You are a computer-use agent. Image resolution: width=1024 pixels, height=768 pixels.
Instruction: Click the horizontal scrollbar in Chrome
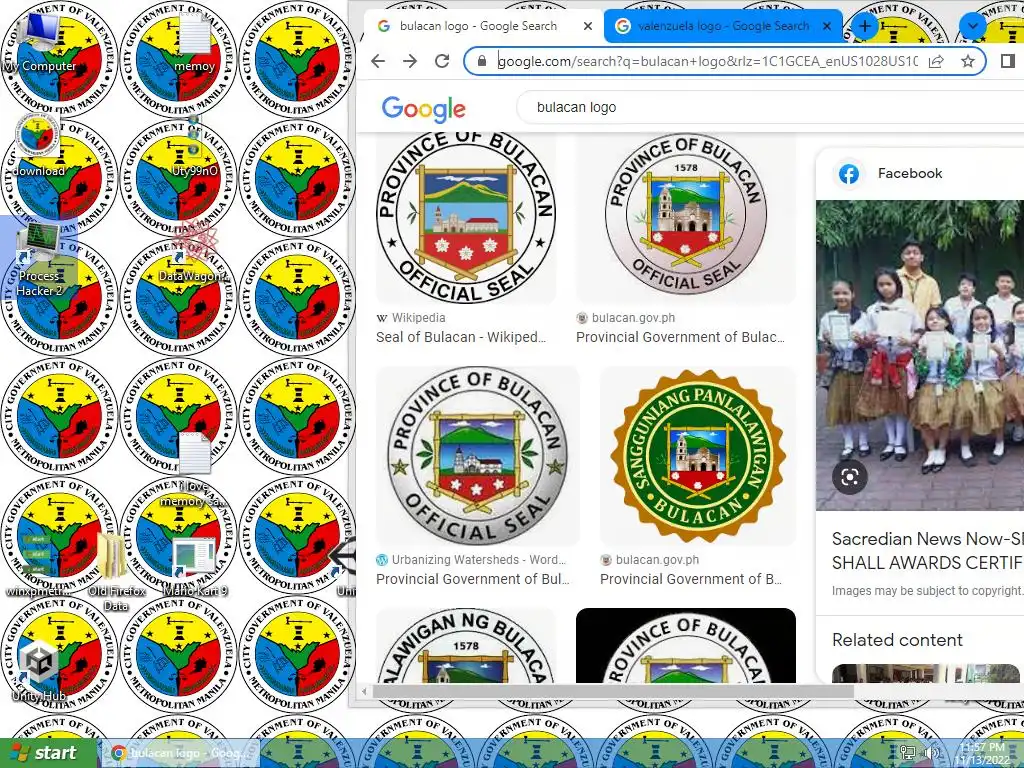tap(613, 691)
